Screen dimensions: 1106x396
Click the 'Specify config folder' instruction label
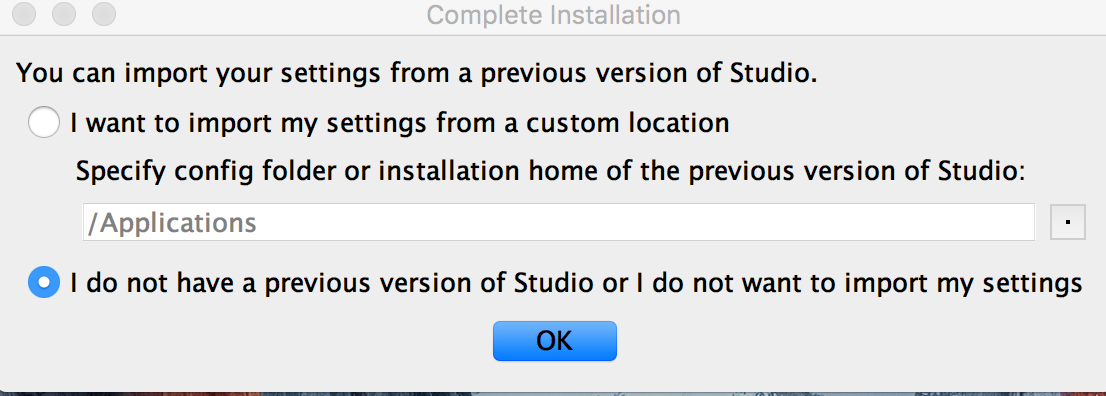tap(549, 172)
